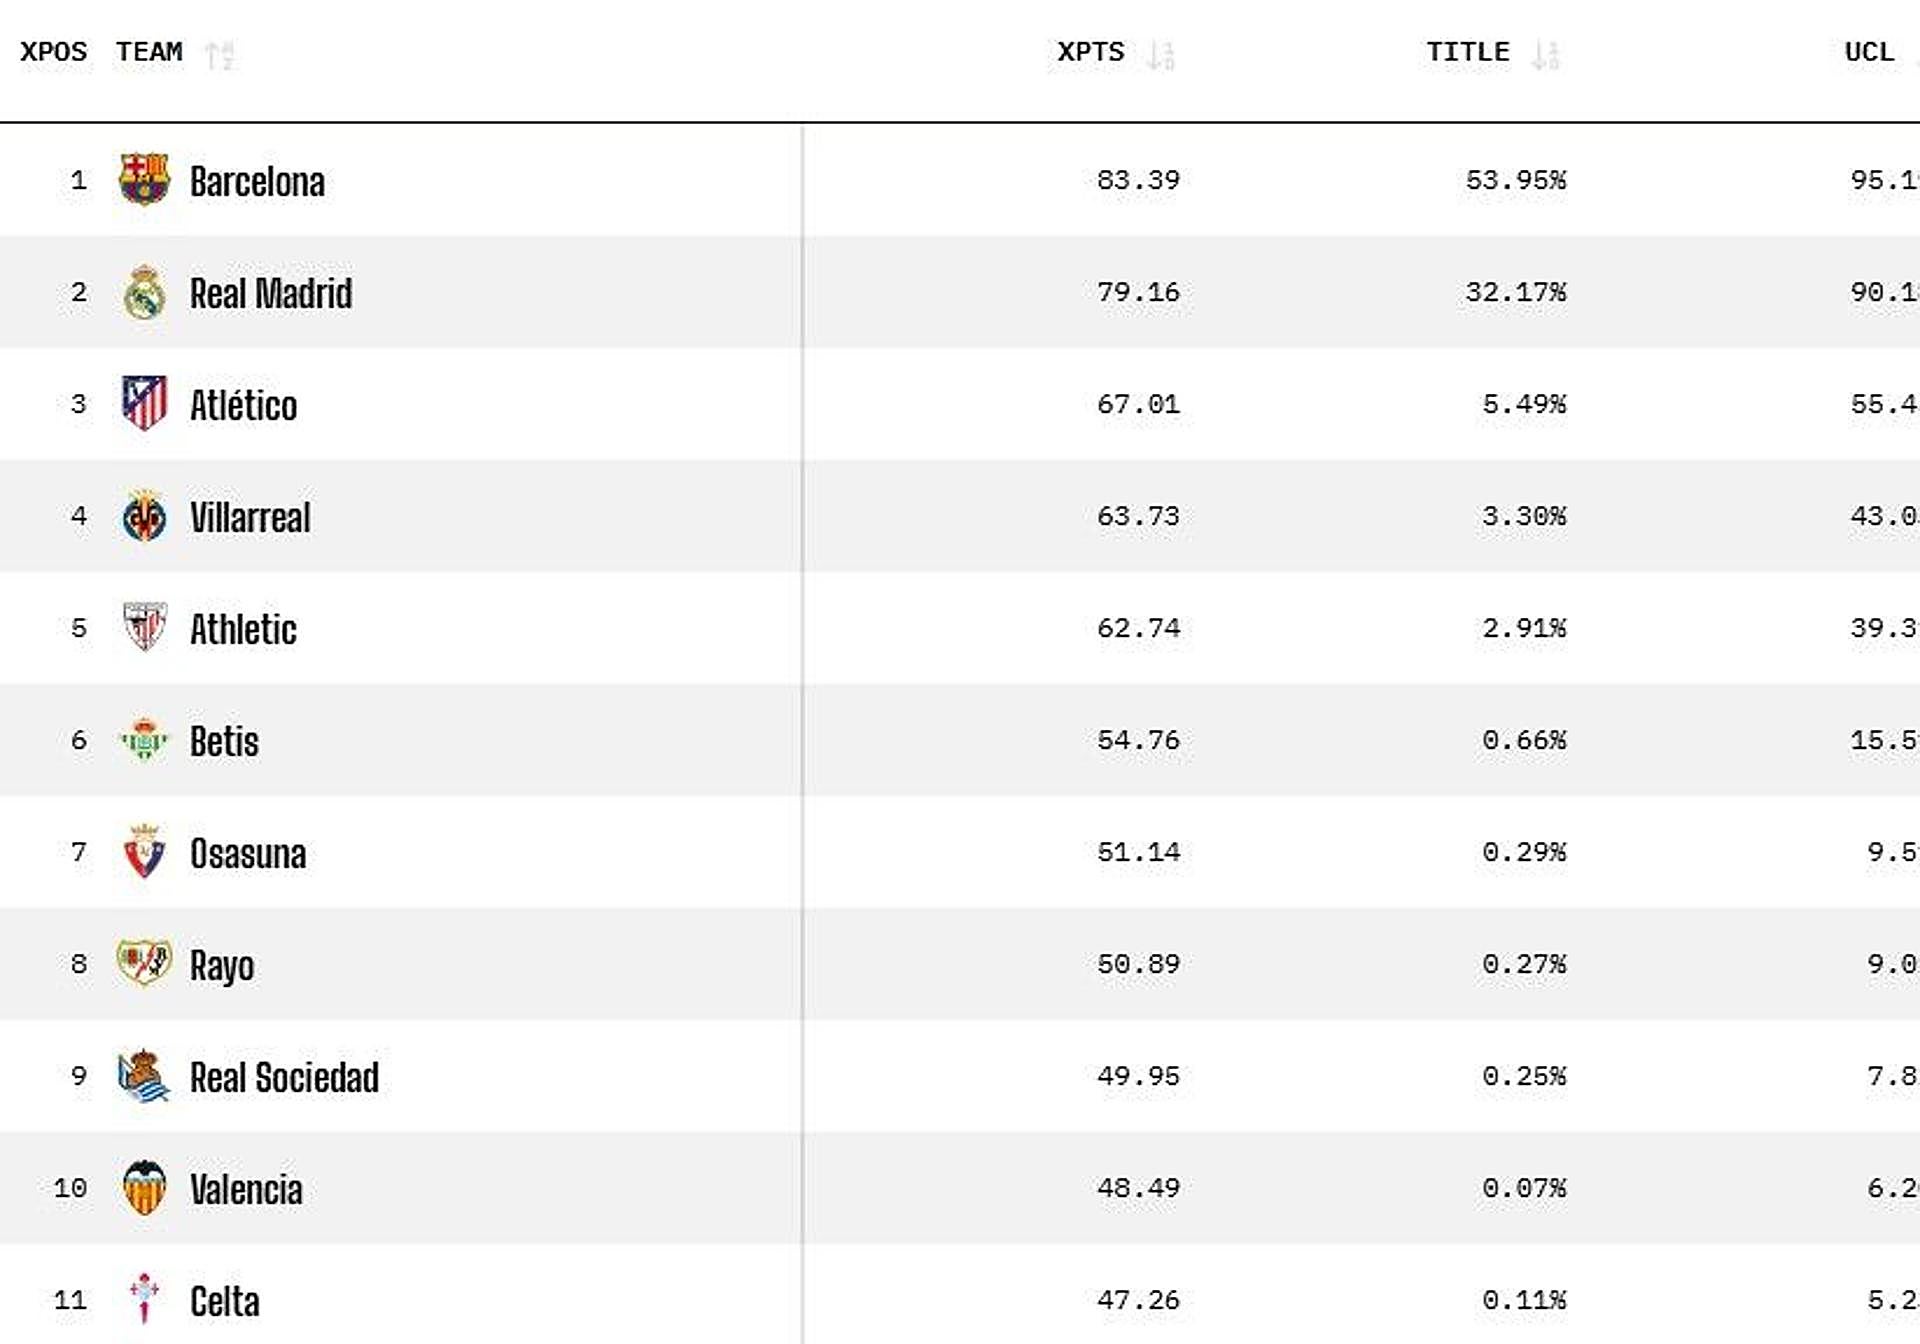This screenshot has width=1920, height=1344.
Task: Click the Osasuna club crest icon
Action: point(144,852)
